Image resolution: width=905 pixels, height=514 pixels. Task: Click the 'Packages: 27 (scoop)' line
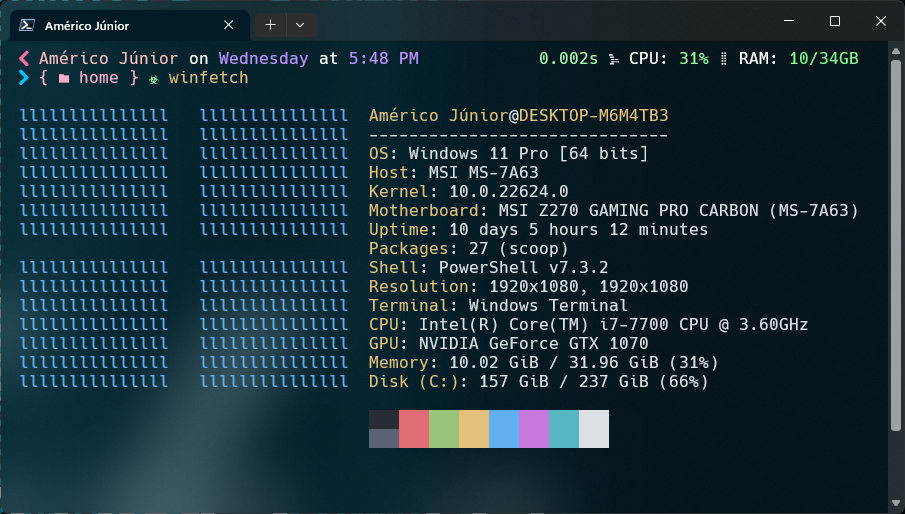pos(469,249)
